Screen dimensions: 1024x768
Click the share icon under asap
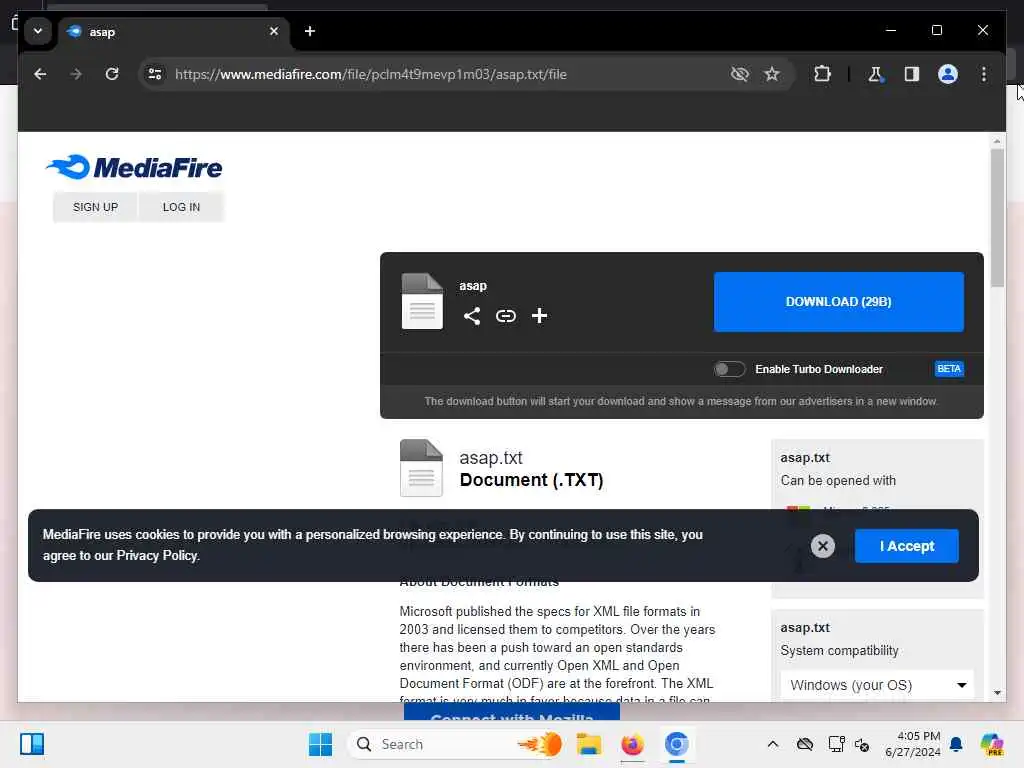pos(472,316)
